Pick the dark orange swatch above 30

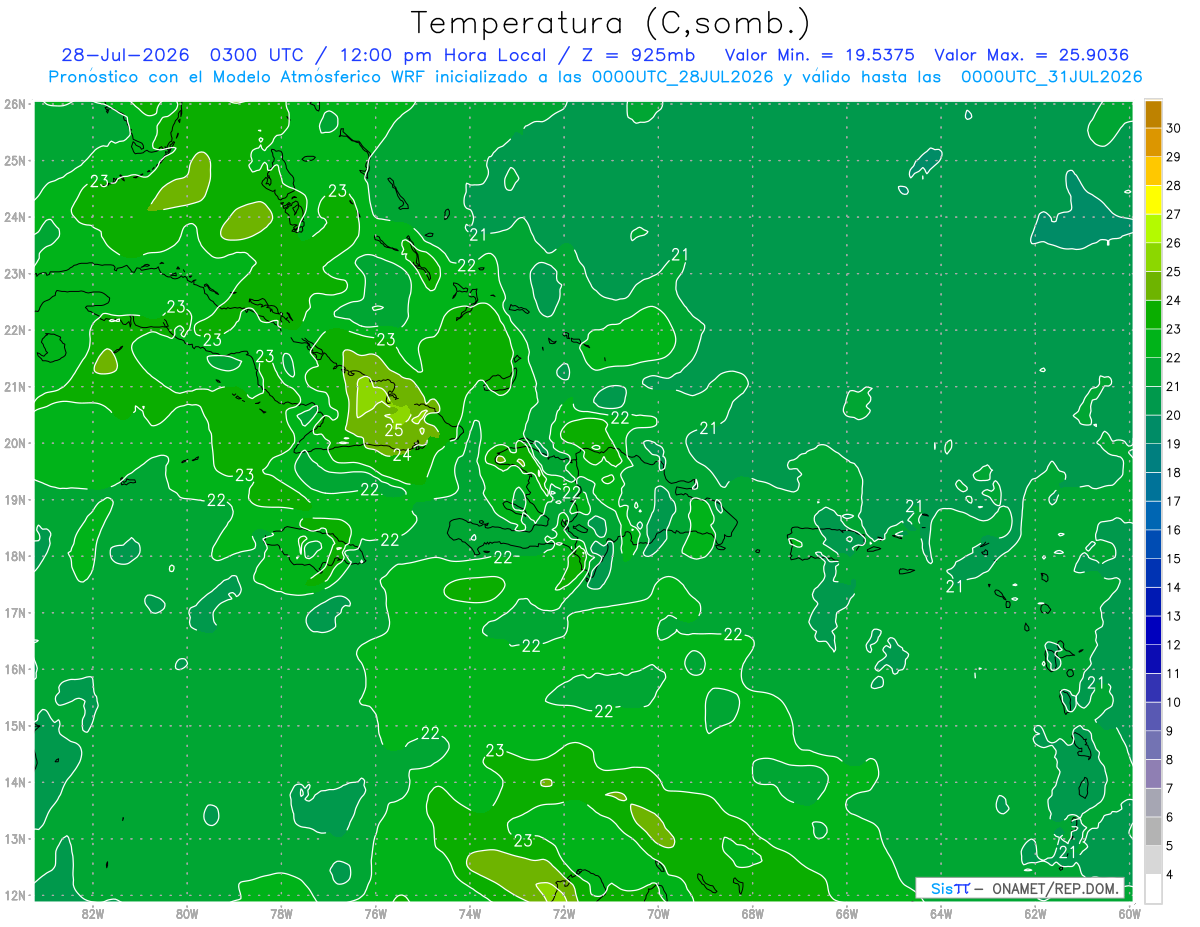coord(1153,114)
